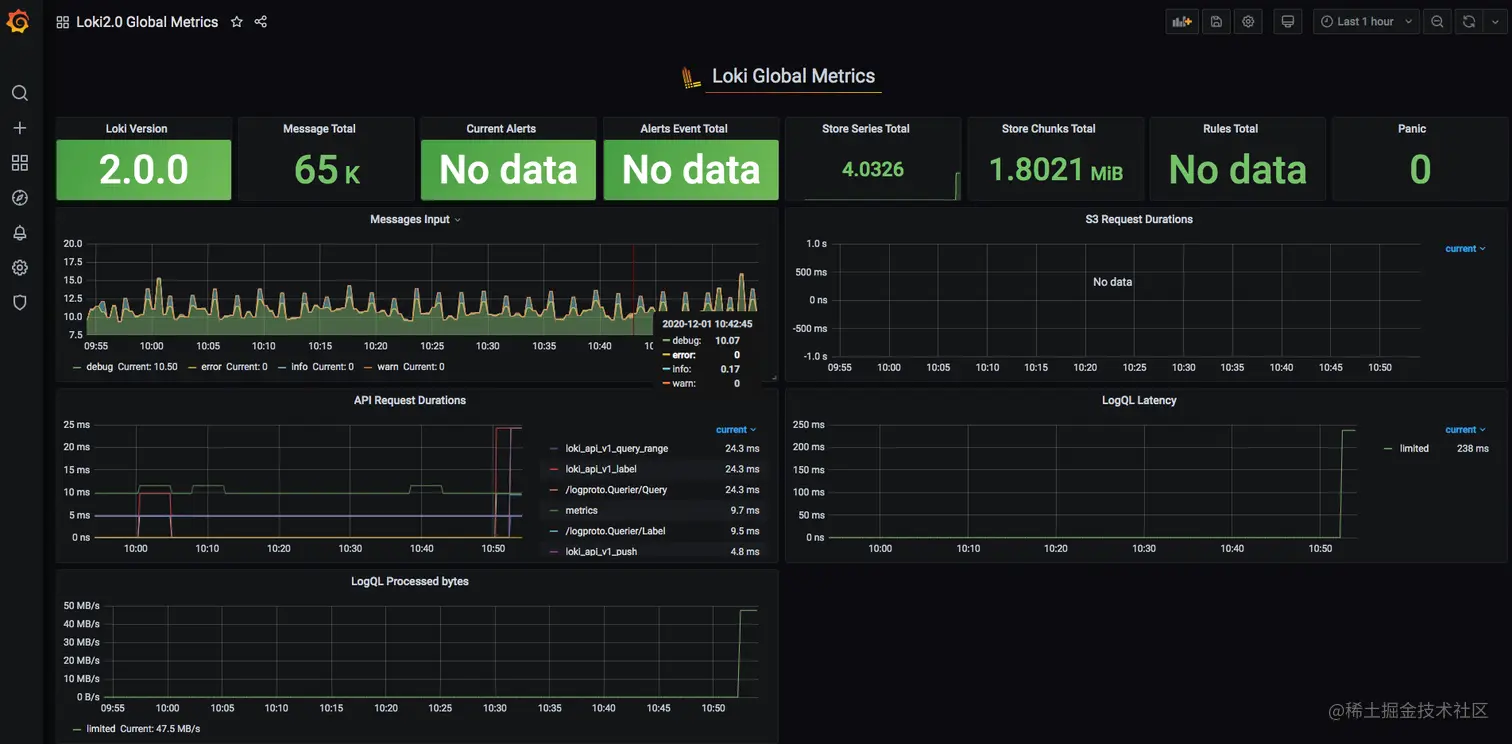Click the Rules Total panel title
Screen dimensions: 1512x744
point(1231,129)
